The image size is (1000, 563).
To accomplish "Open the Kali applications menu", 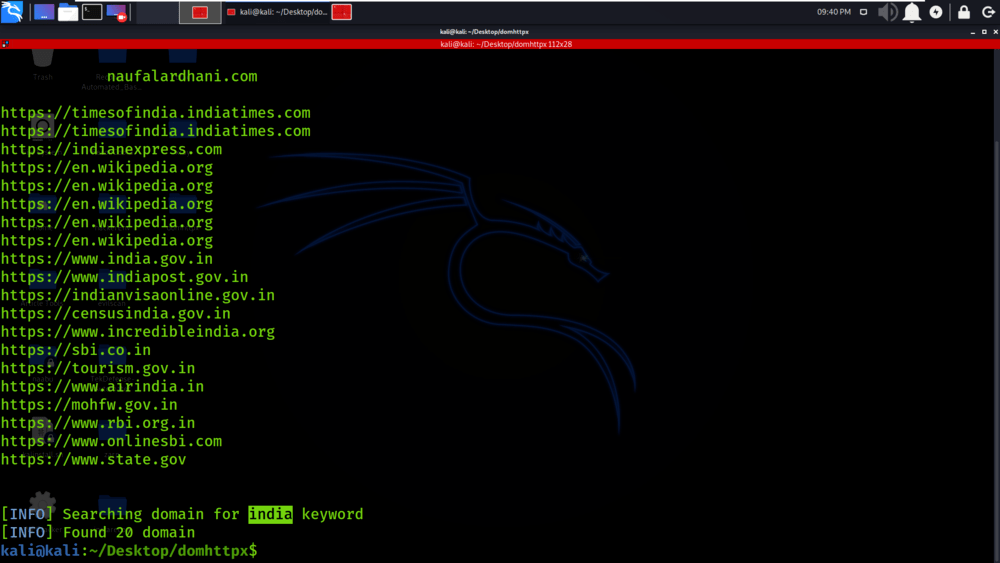I will pyautogui.click(x=11, y=11).
